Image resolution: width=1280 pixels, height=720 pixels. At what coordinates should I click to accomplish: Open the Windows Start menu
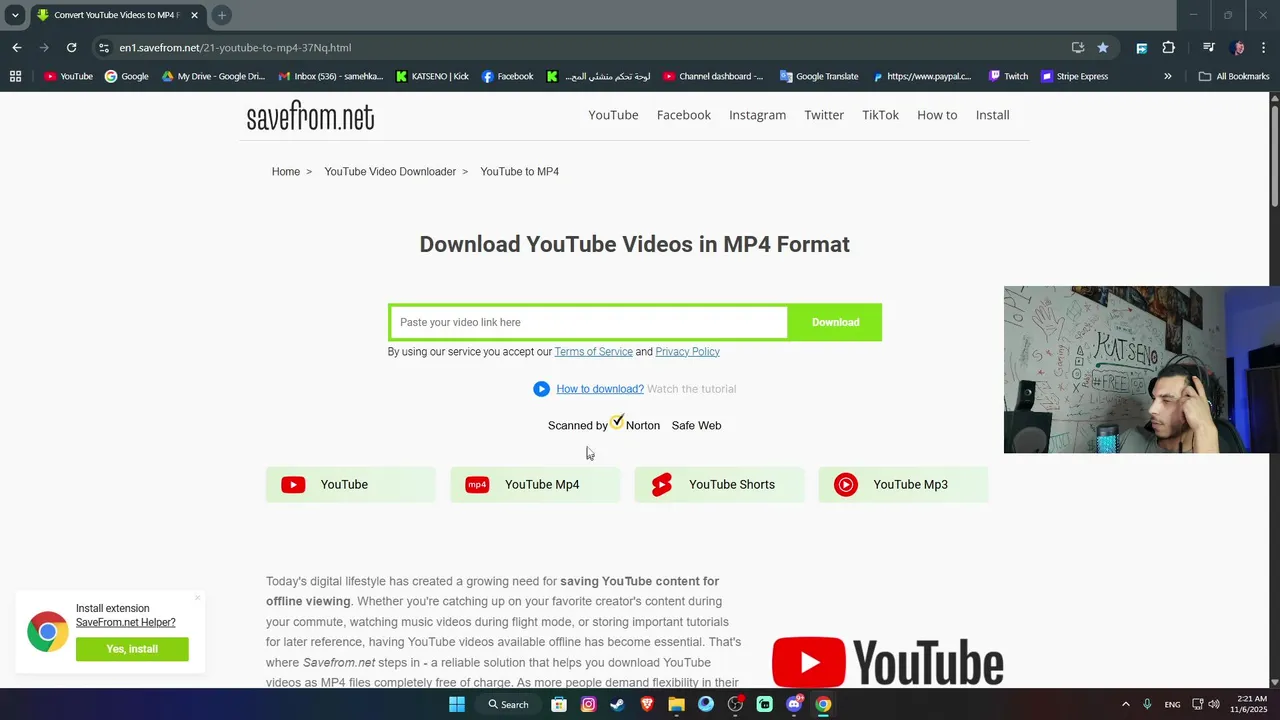457,704
